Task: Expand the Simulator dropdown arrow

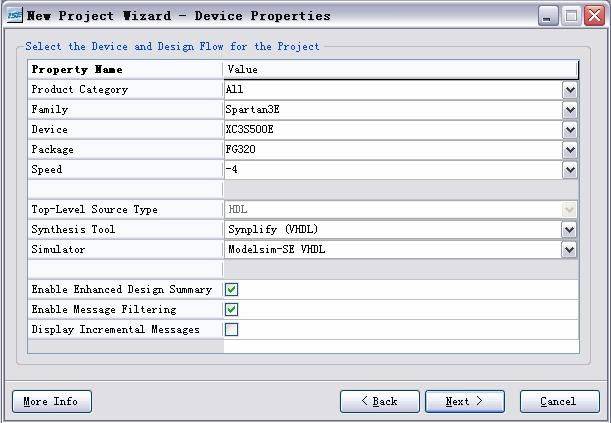Action: tap(569, 250)
